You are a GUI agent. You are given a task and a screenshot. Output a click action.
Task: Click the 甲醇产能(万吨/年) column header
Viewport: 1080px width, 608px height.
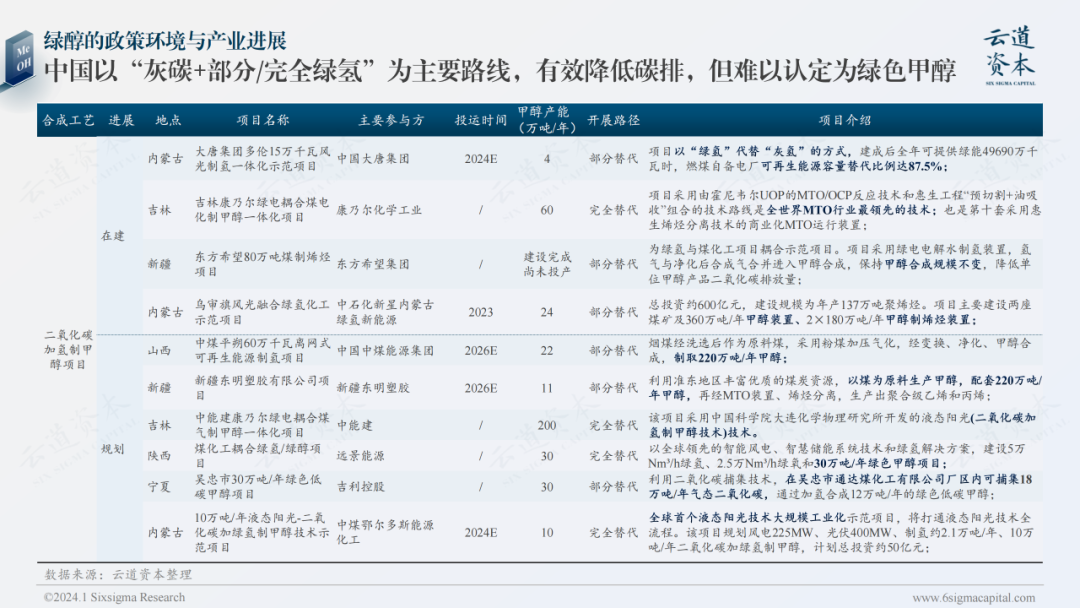point(546,120)
